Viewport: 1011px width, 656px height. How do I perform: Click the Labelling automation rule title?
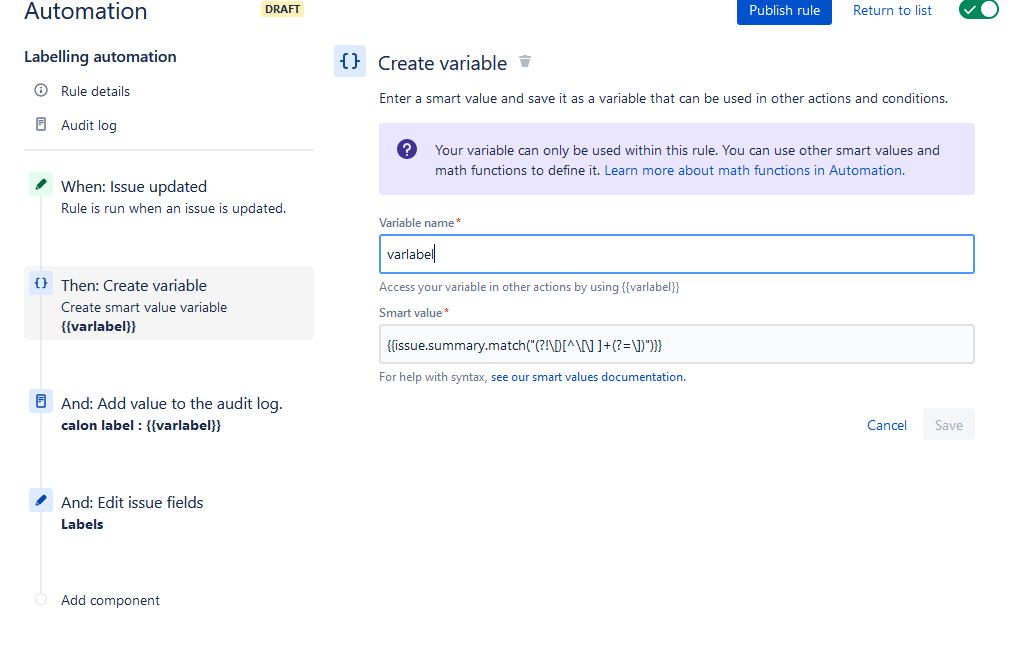pyautogui.click(x=100, y=57)
